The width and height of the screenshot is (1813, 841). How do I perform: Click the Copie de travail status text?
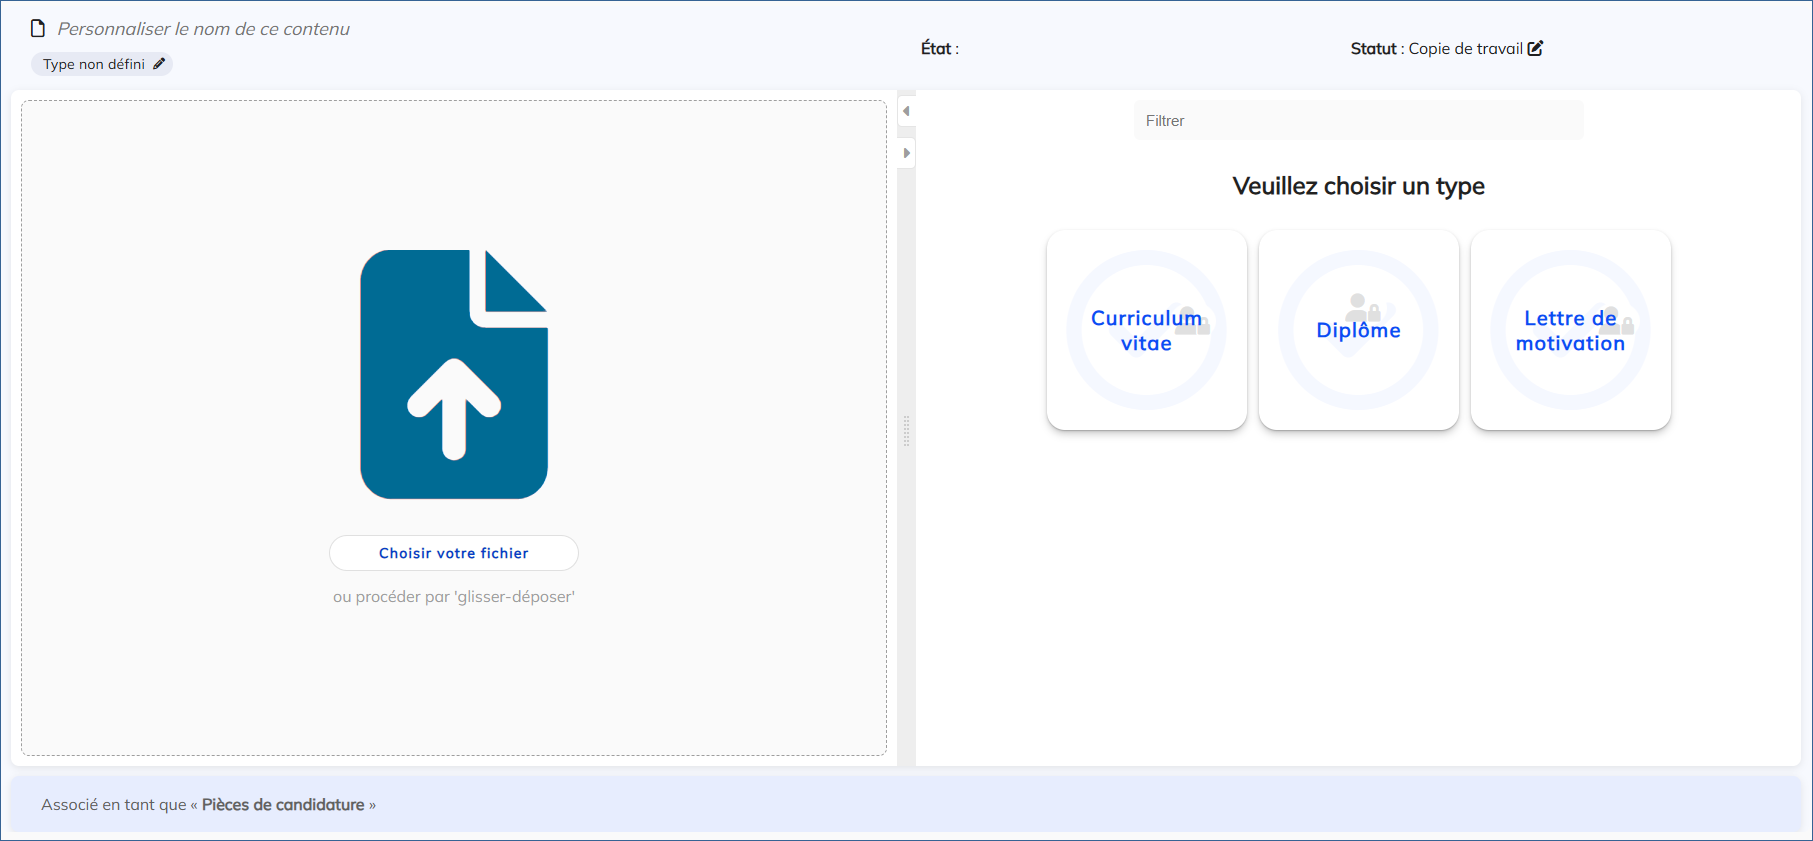[1465, 48]
